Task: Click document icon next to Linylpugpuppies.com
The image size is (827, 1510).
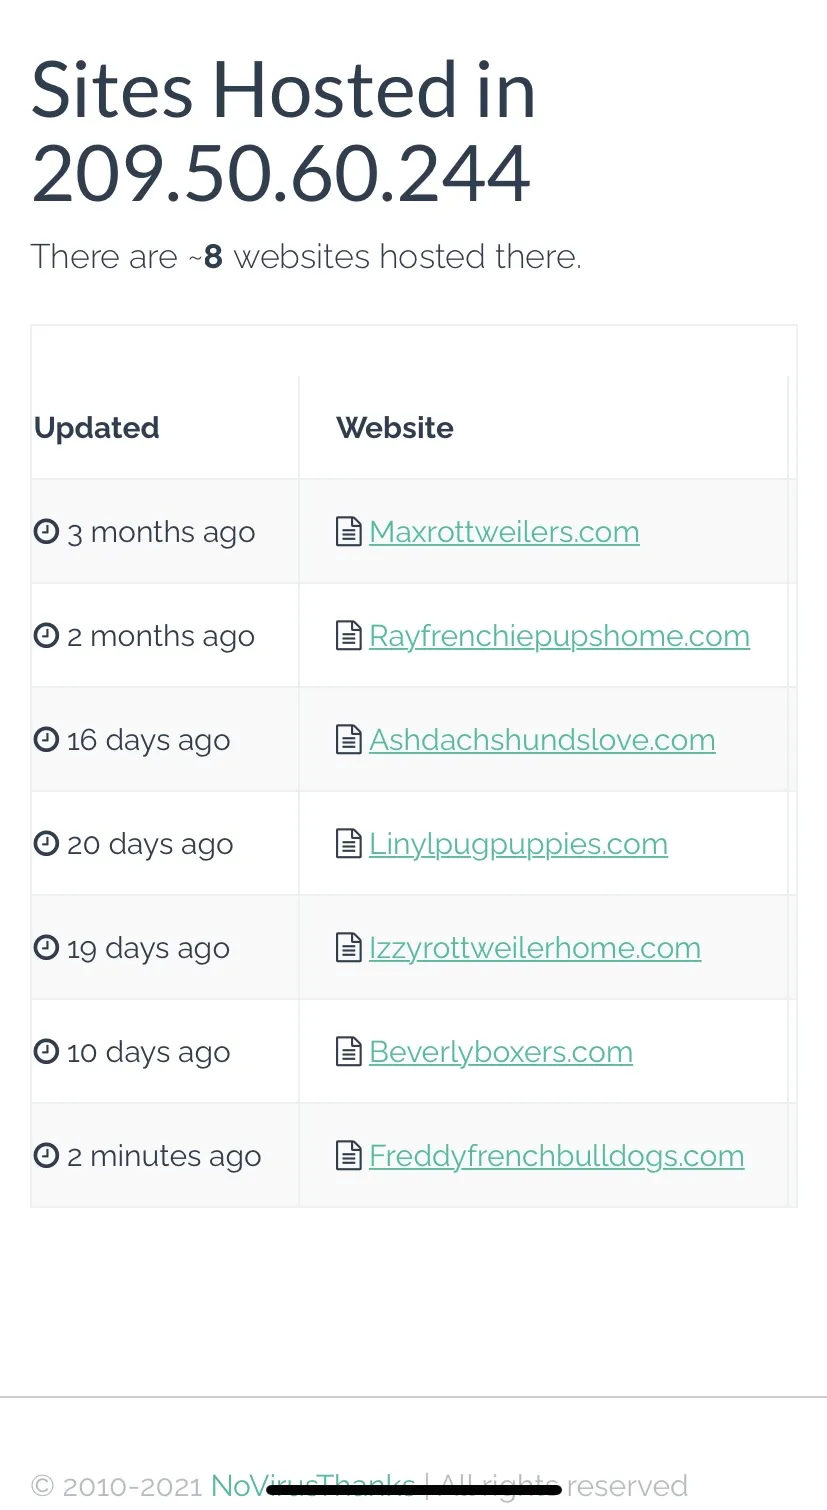Action: [x=348, y=844]
